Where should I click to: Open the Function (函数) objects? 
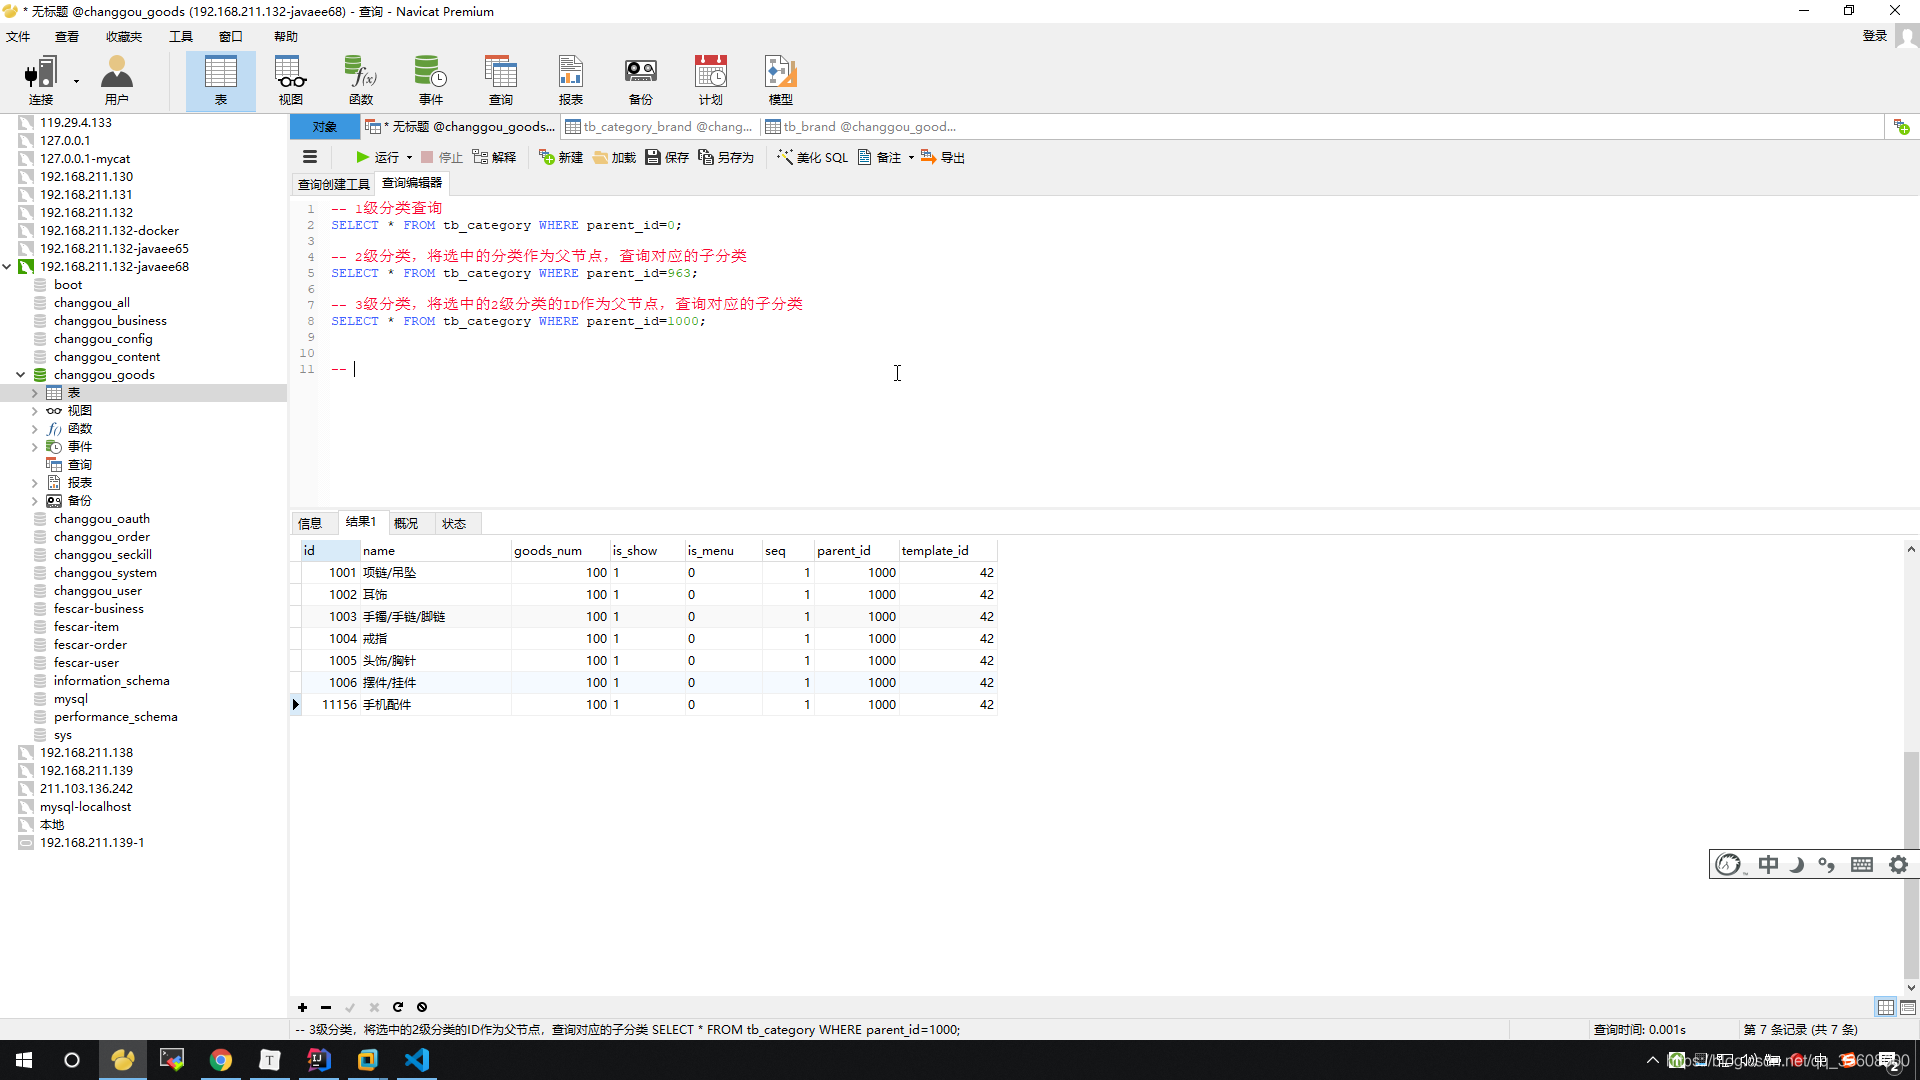click(361, 80)
